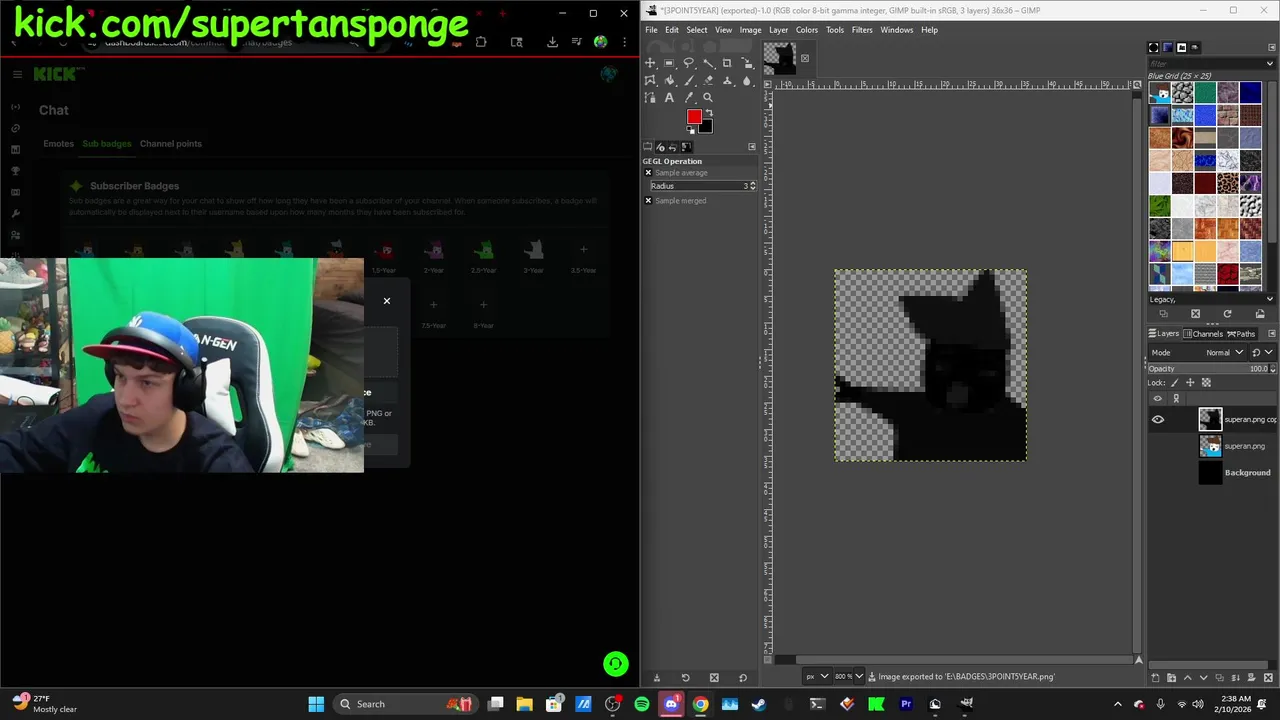Click the red foreground color swatch
Image resolution: width=1280 pixels, height=720 pixels.
tap(693, 116)
